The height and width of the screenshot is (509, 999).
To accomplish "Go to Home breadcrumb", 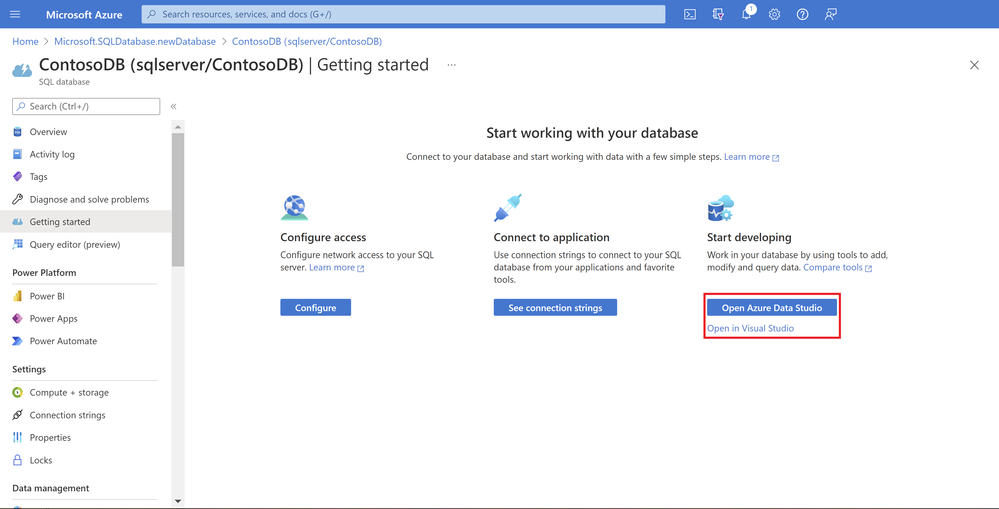I will pyautogui.click(x=25, y=41).
